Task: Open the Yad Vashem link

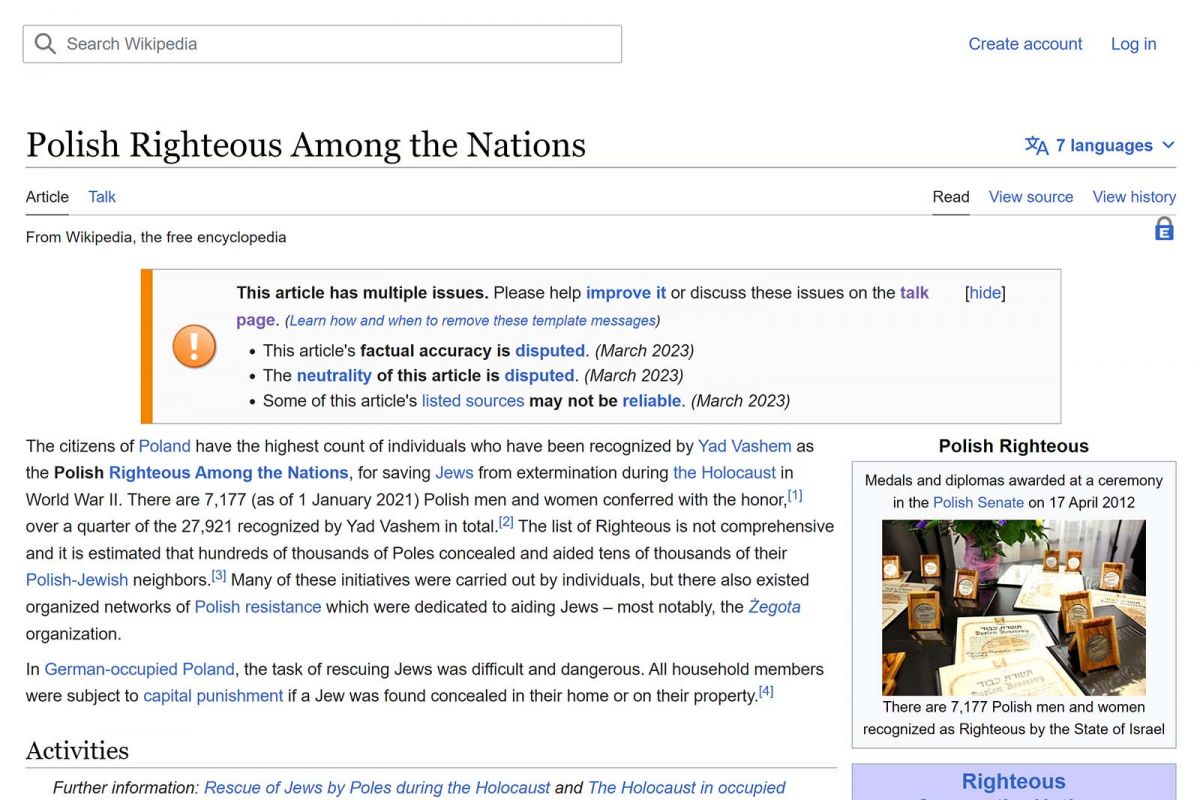Action: (744, 446)
